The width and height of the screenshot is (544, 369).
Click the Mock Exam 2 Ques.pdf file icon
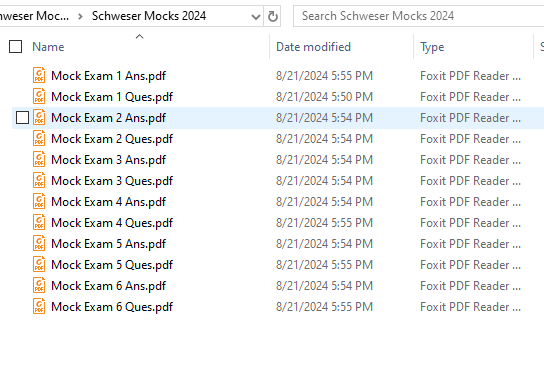pos(39,138)
